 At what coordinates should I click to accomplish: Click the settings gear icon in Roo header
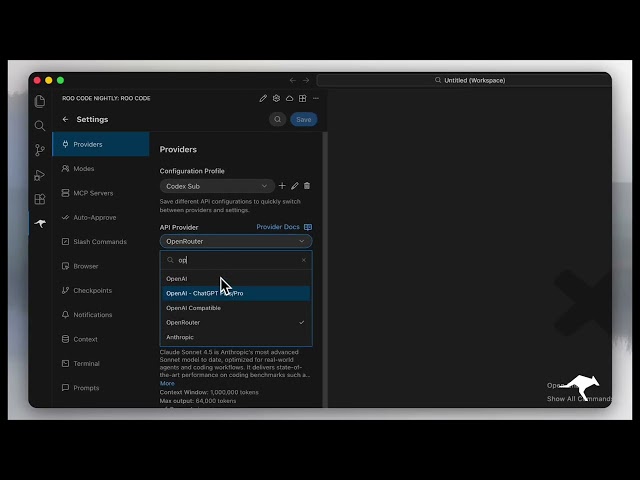pos(276,98)
